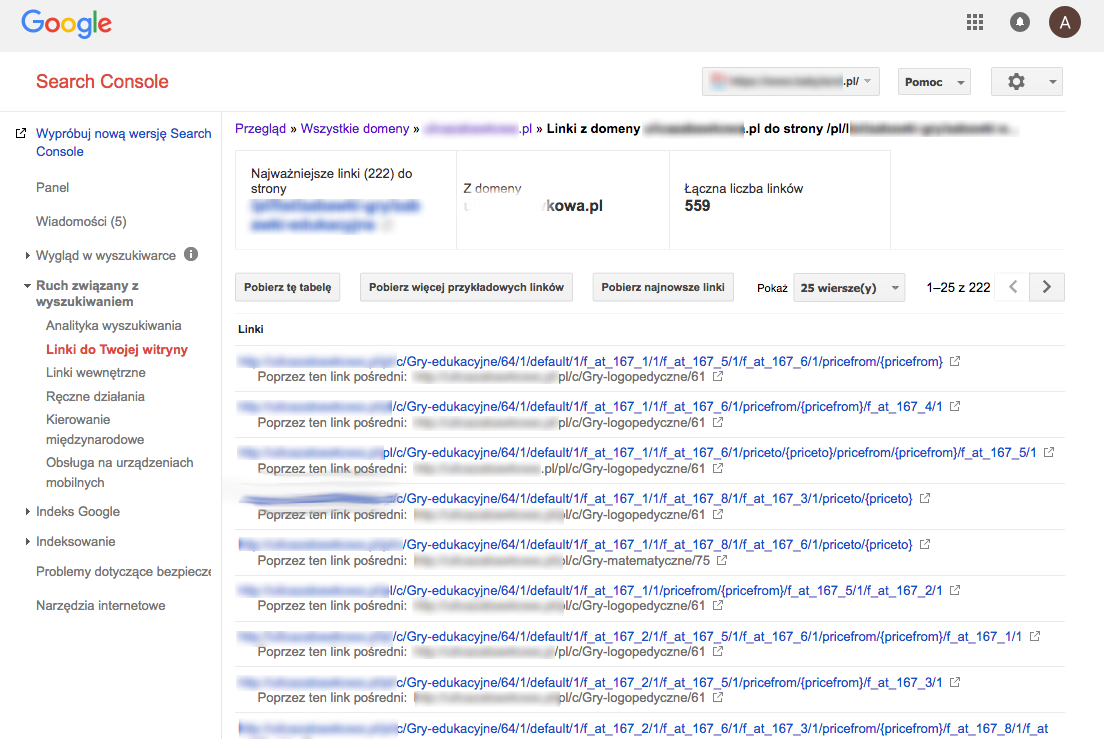Open external icon after pricefrom/{pricefrom}/f_at_167_3/1 link
Viewport: 1104px width, 748px height.
point(955,682)
